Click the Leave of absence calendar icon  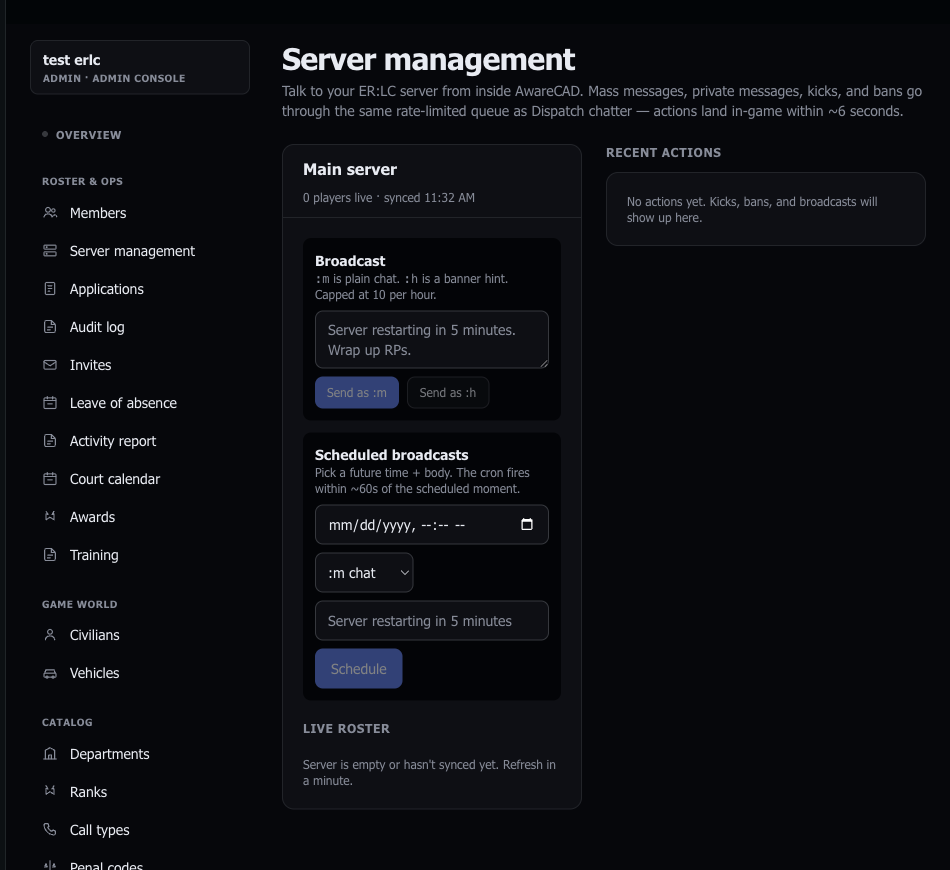coord(50,403)
